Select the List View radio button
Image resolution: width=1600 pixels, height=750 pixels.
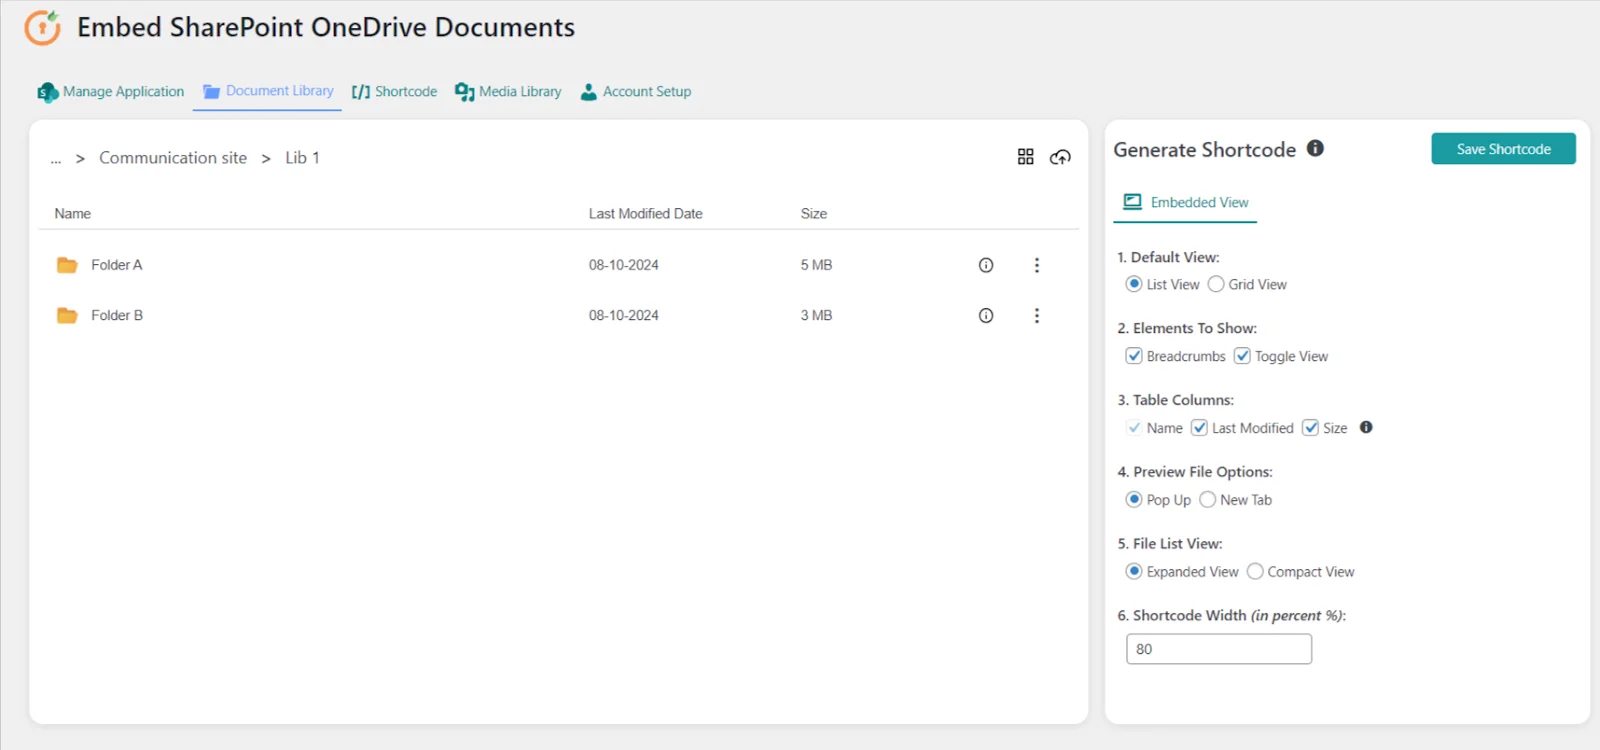point(1134,284)
